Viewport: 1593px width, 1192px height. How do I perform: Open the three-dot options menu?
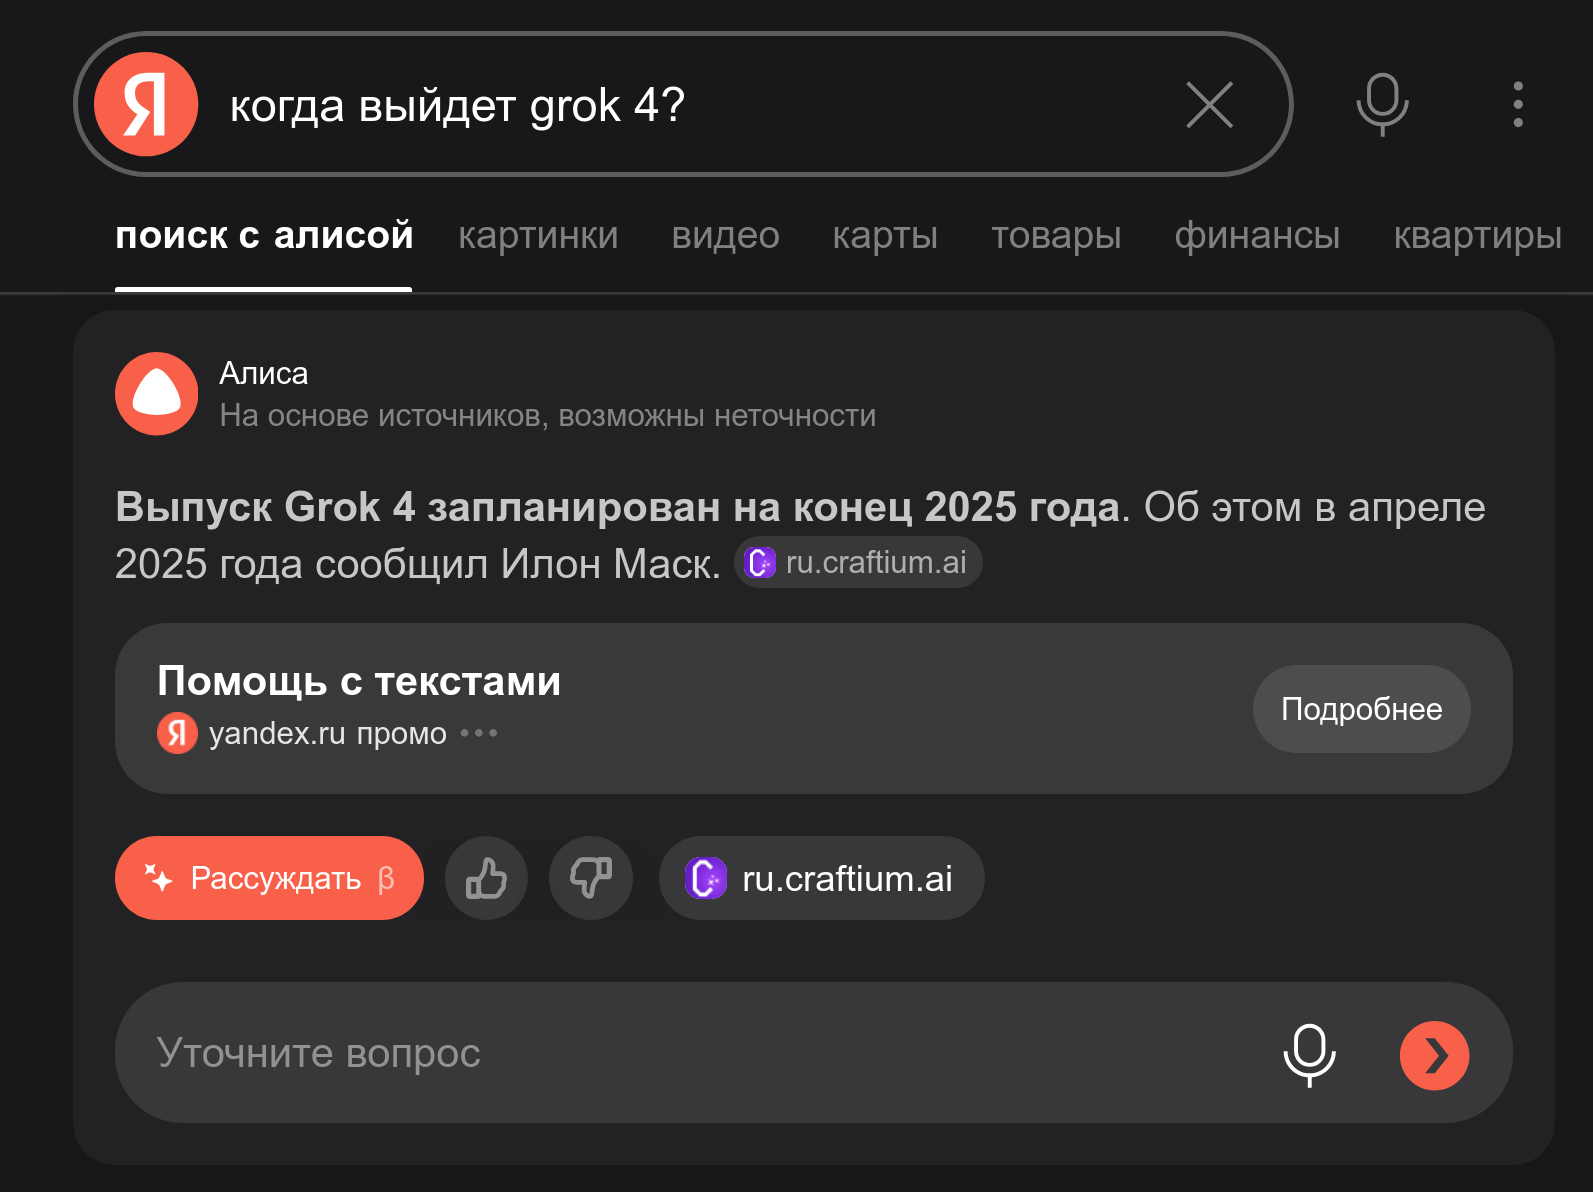(1517, 104)
